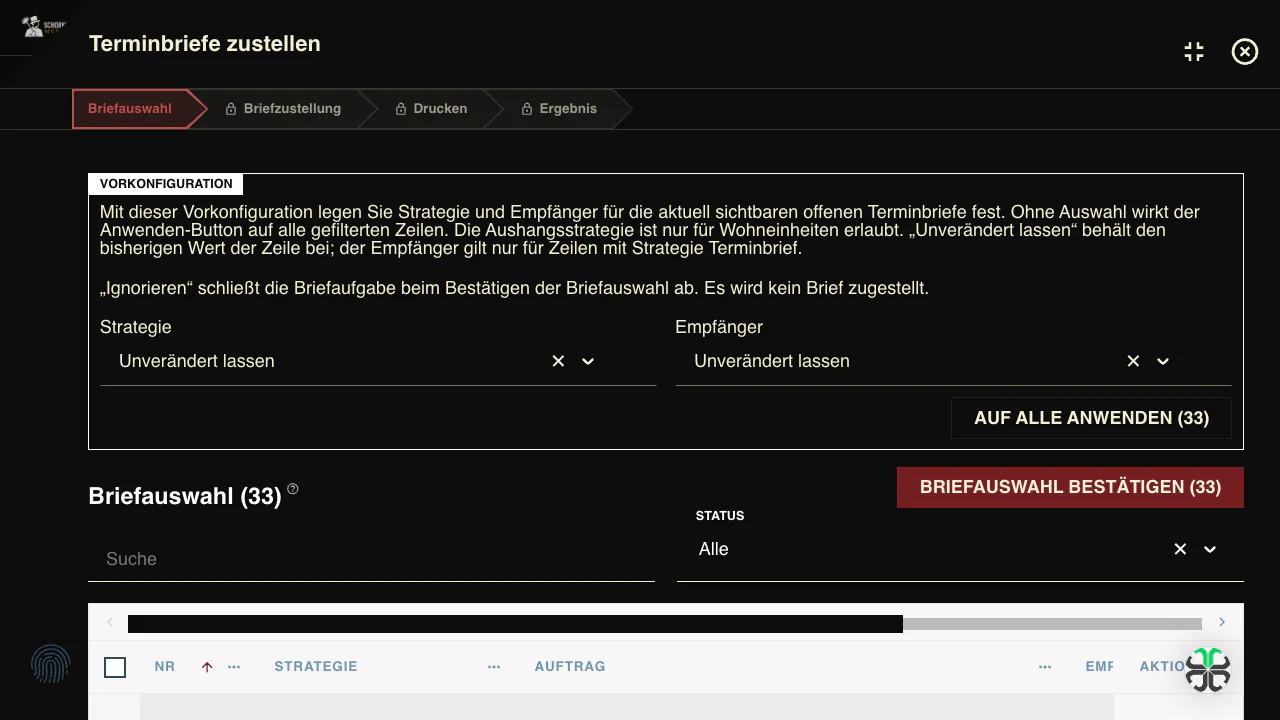Go to the locked Drucken step
The width and height of the screenshot is (1280, 720).
[x=431, y=109]
